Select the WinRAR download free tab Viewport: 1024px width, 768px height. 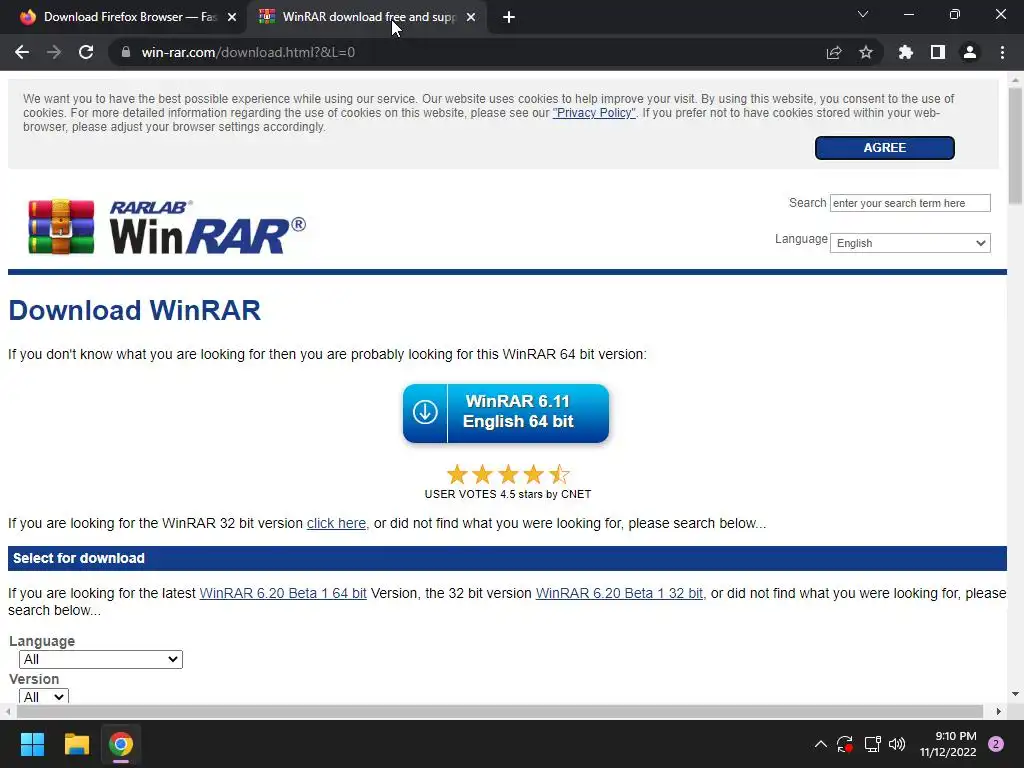coord(367,18)
